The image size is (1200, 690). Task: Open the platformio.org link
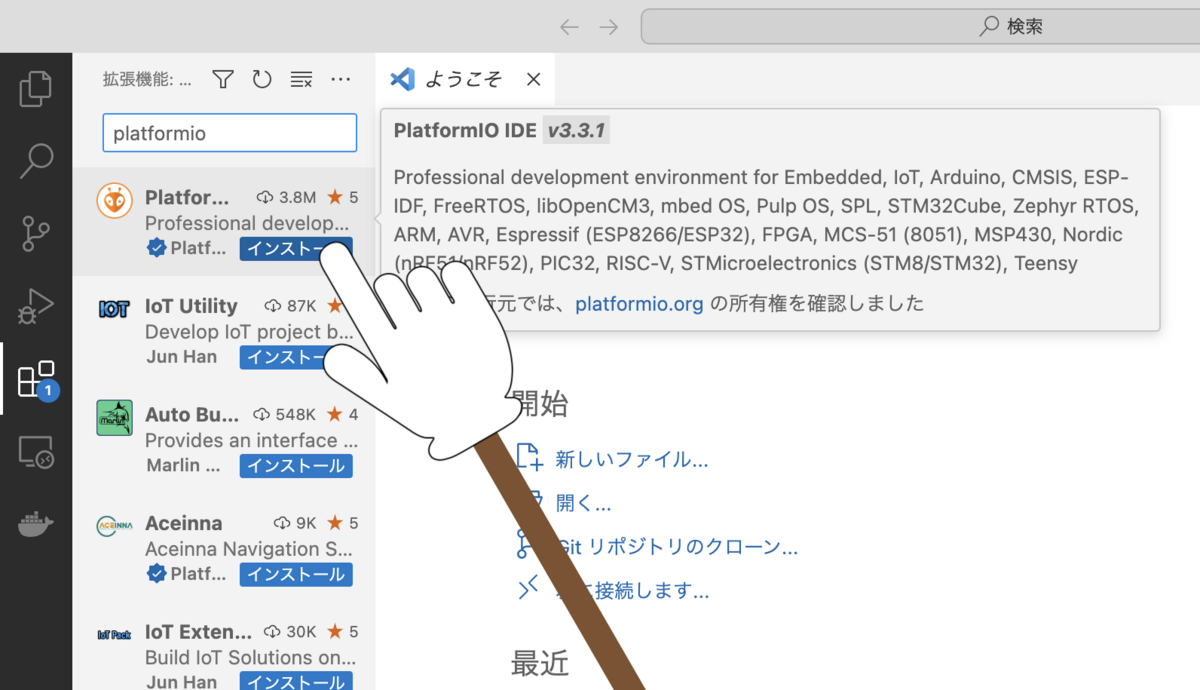click(x=639, y=303)
